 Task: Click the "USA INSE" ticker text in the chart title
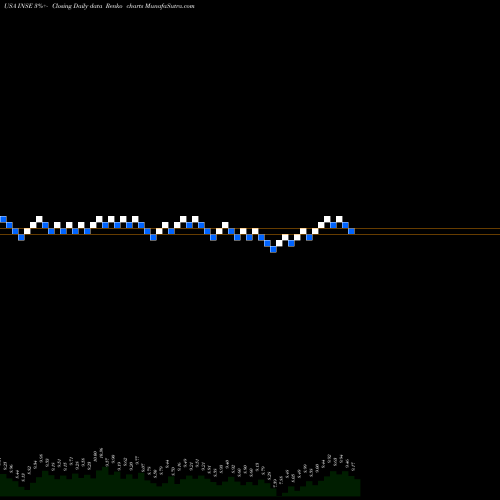pyautogui.click(x=18, y=6)
